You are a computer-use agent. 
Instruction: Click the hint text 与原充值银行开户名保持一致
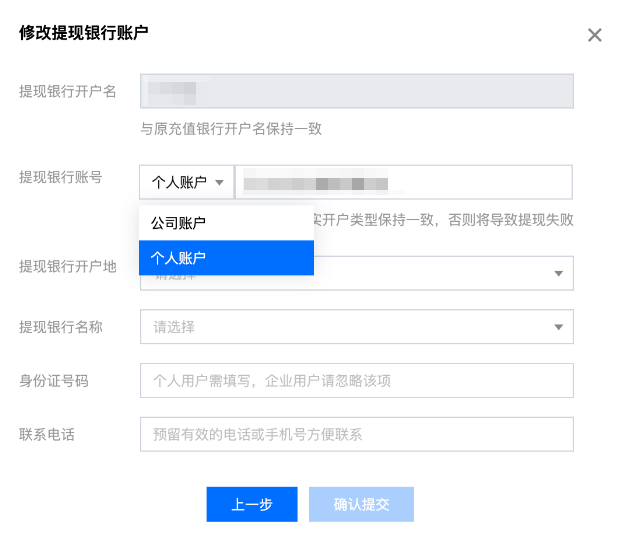[231, 129]
